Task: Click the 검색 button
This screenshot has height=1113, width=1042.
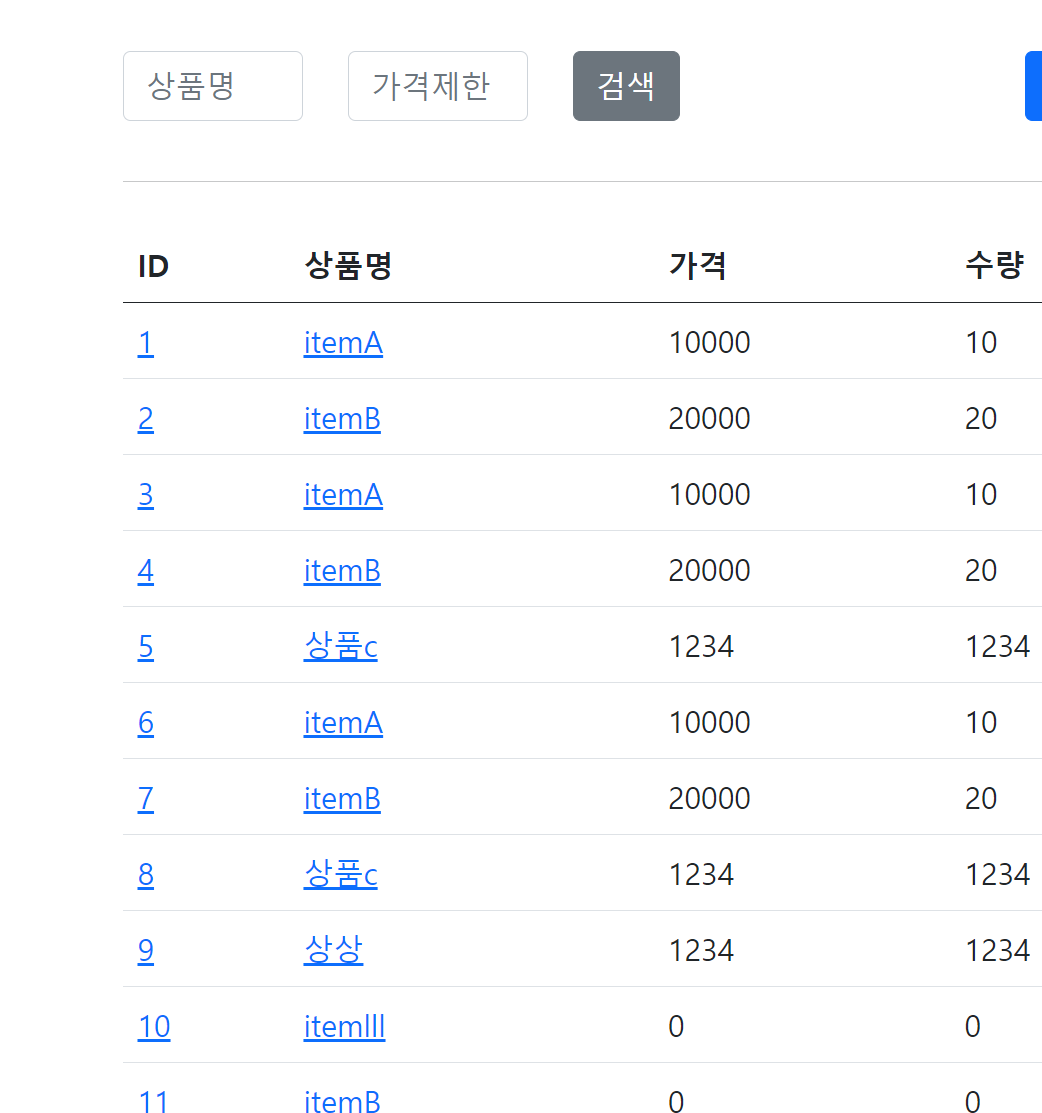Action: [626, 86]
